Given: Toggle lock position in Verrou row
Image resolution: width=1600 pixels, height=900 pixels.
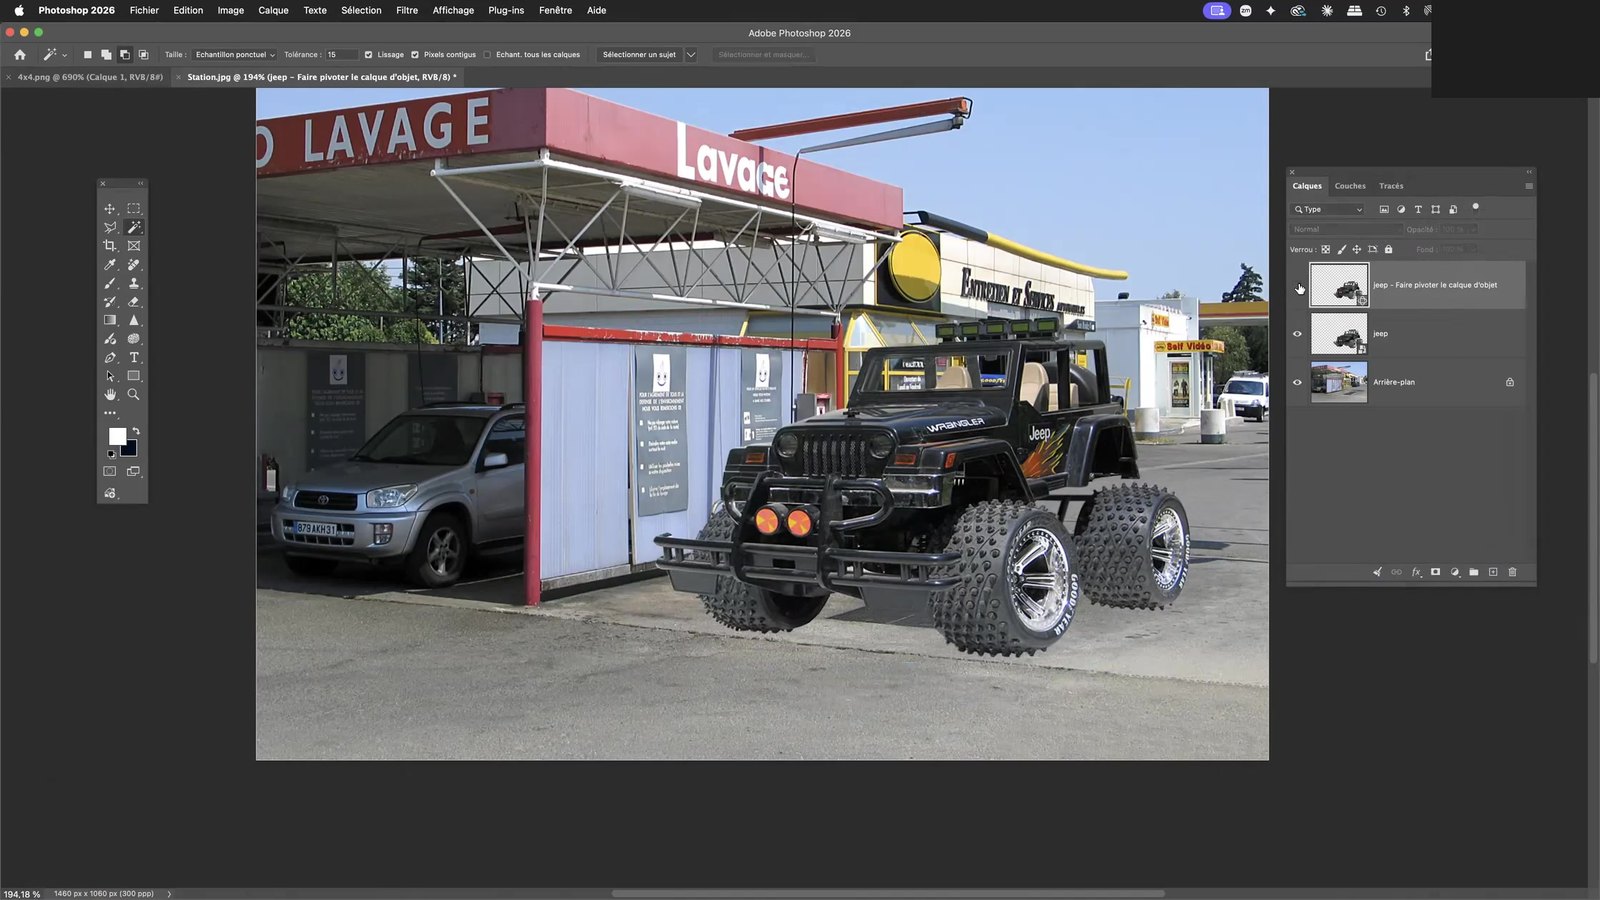Looking at the screenshot, I should pyautogui.click(x=1357, y=250).
